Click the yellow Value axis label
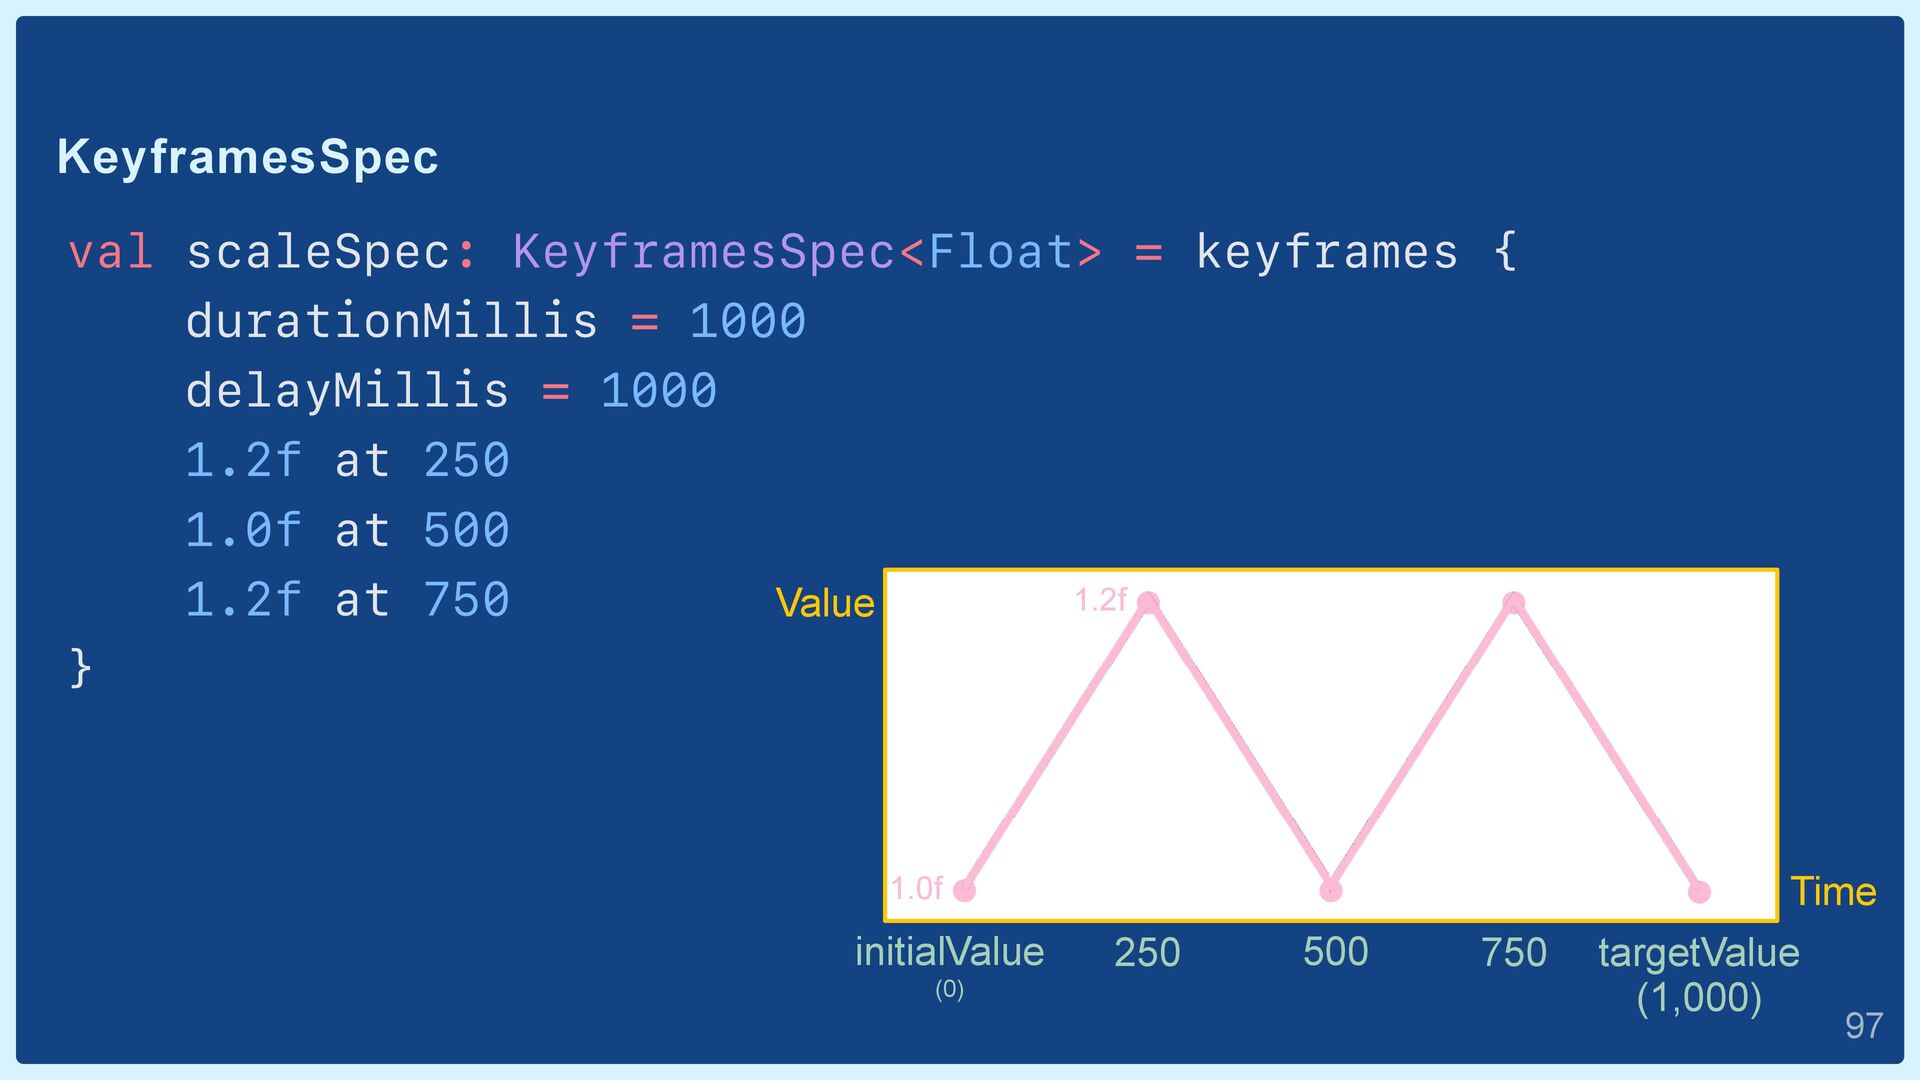The image size is (1920, 1080). pos(825,603)
